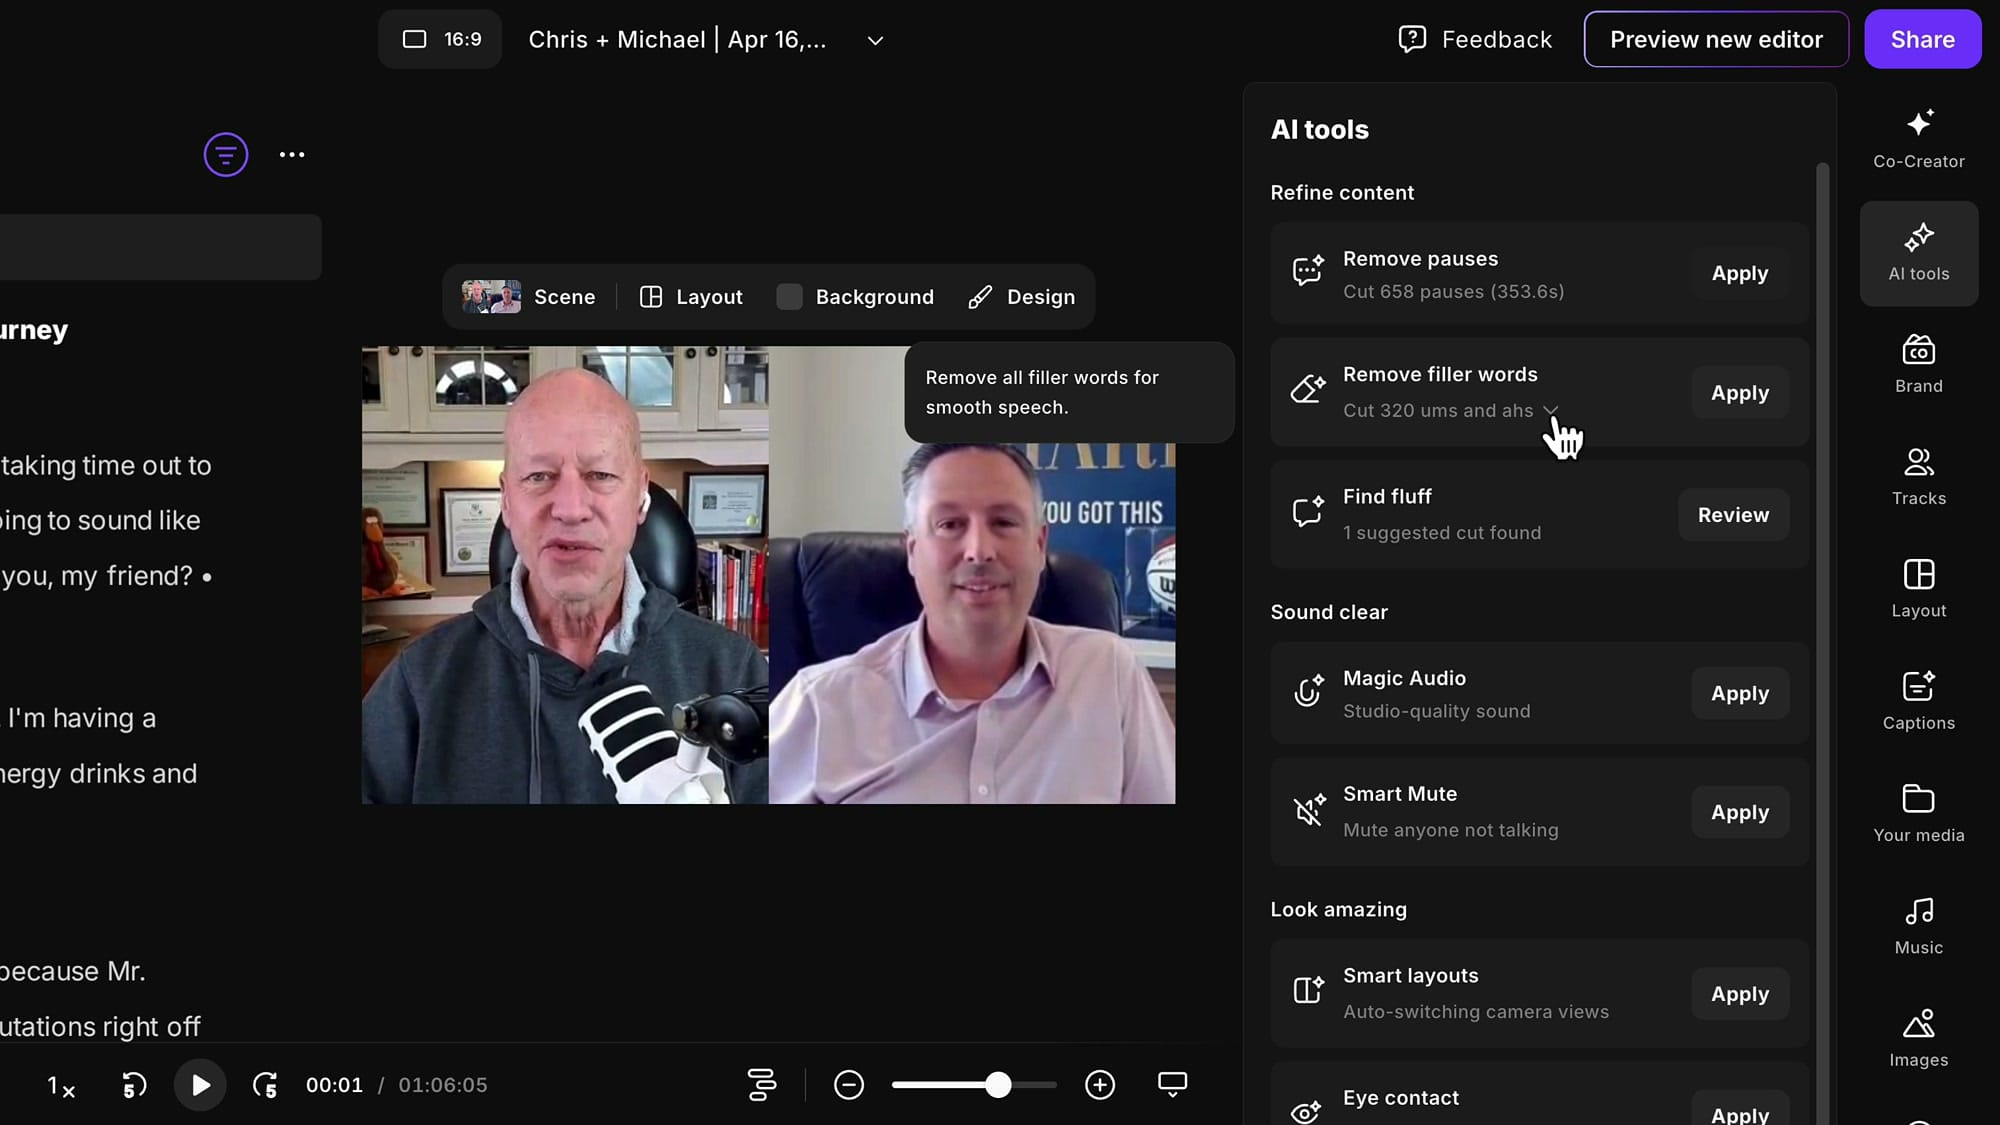Screen dimensions: 2000x1125
Task: Open the Music panel
Action: [x=1918, y=926]
